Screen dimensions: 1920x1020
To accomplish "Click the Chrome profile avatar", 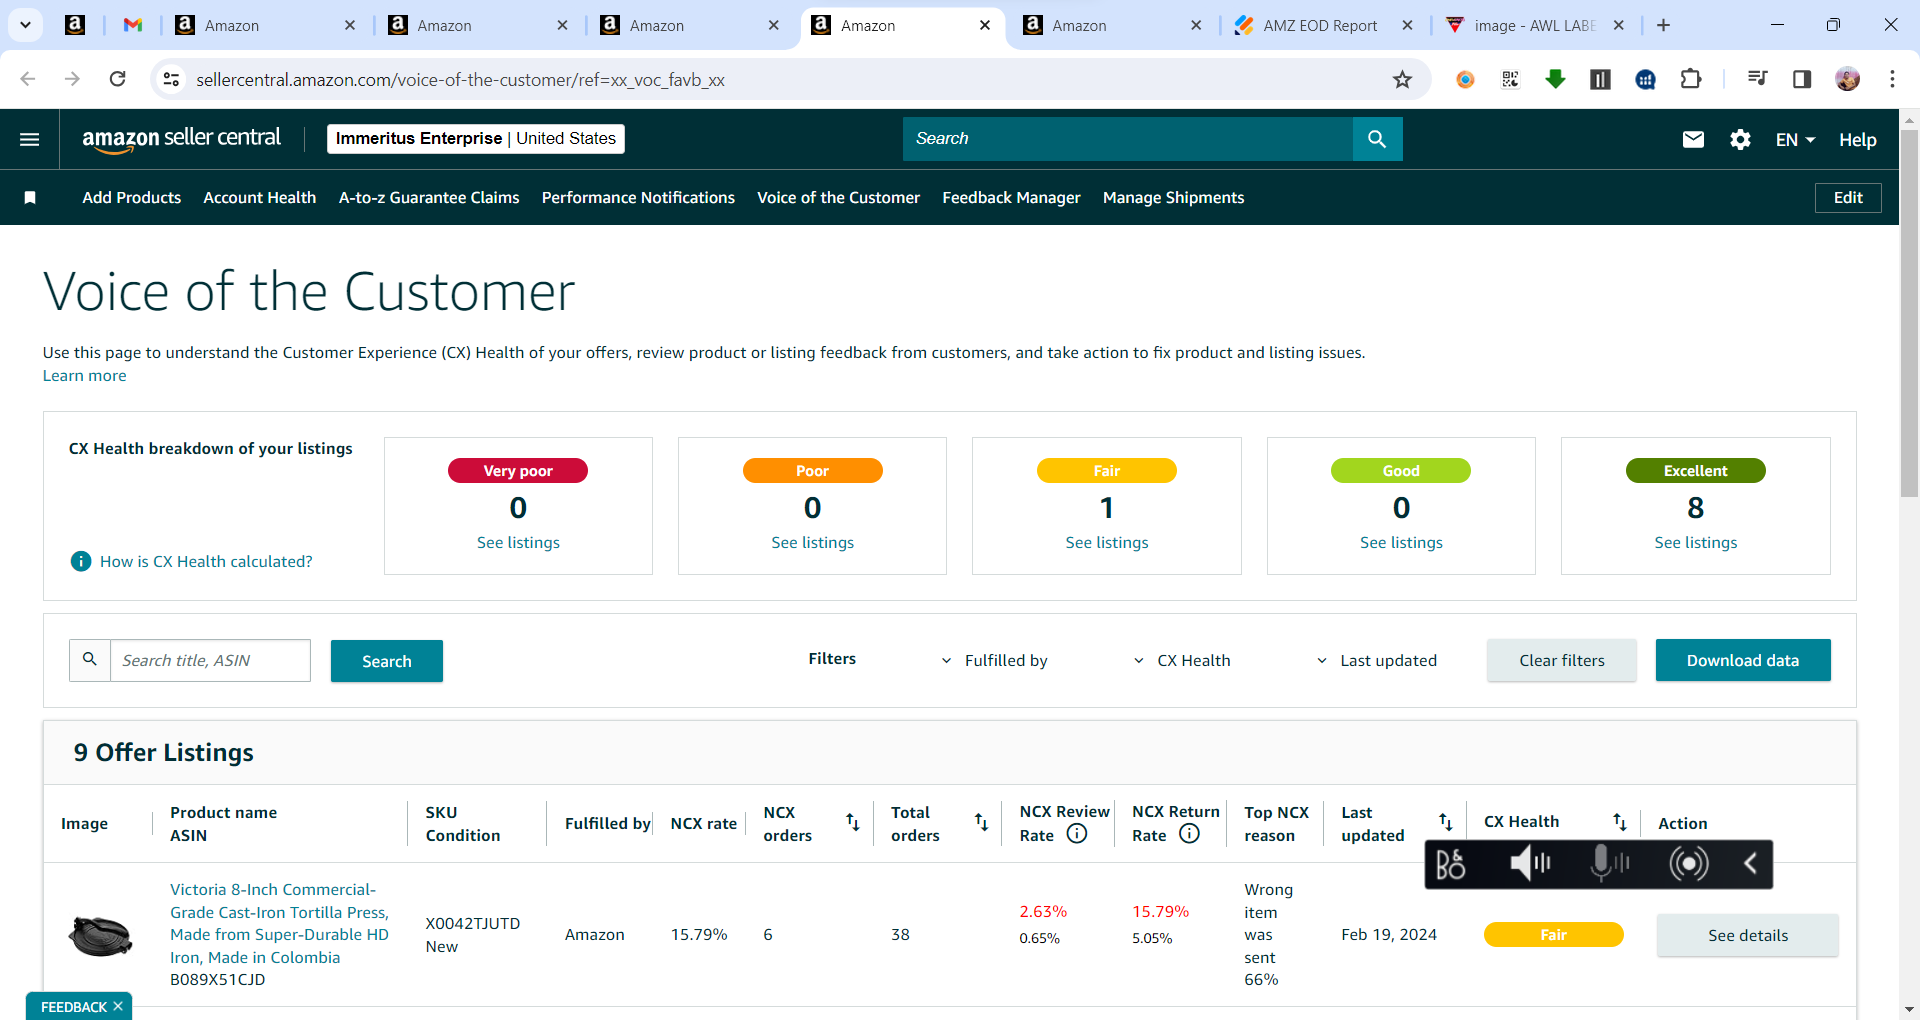I will point(1847,79).
